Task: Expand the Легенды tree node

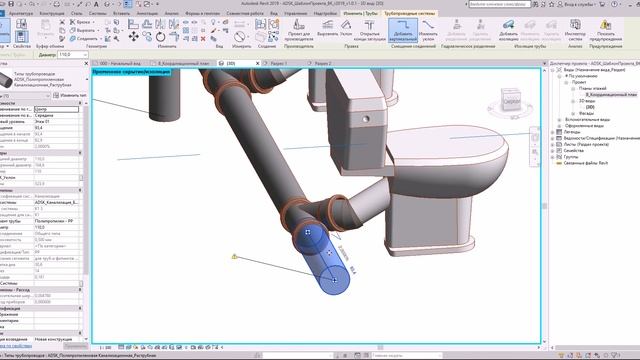Action: [553, 132]
